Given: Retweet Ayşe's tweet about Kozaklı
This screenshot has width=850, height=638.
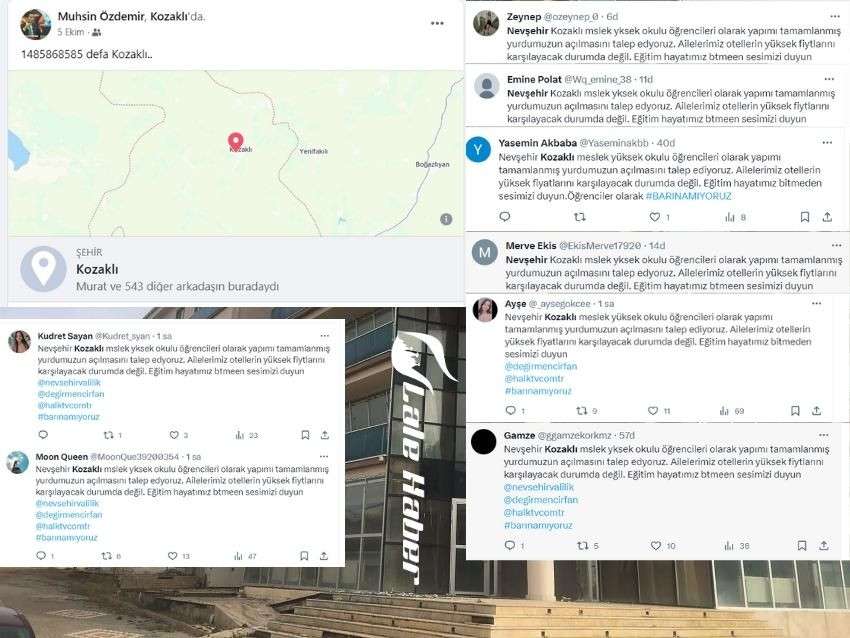Looking at the screenshot, I should pyautogui.click(x=582, y=411).
